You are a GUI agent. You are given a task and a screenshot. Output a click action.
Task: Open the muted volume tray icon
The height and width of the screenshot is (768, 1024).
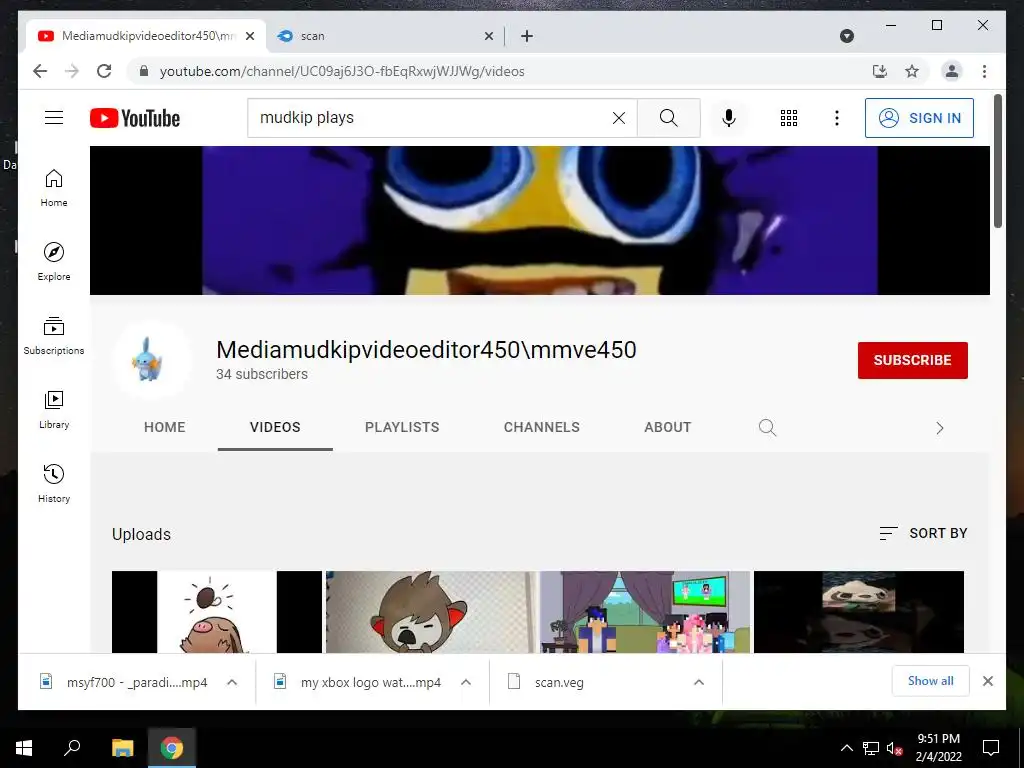pos(894,748)
